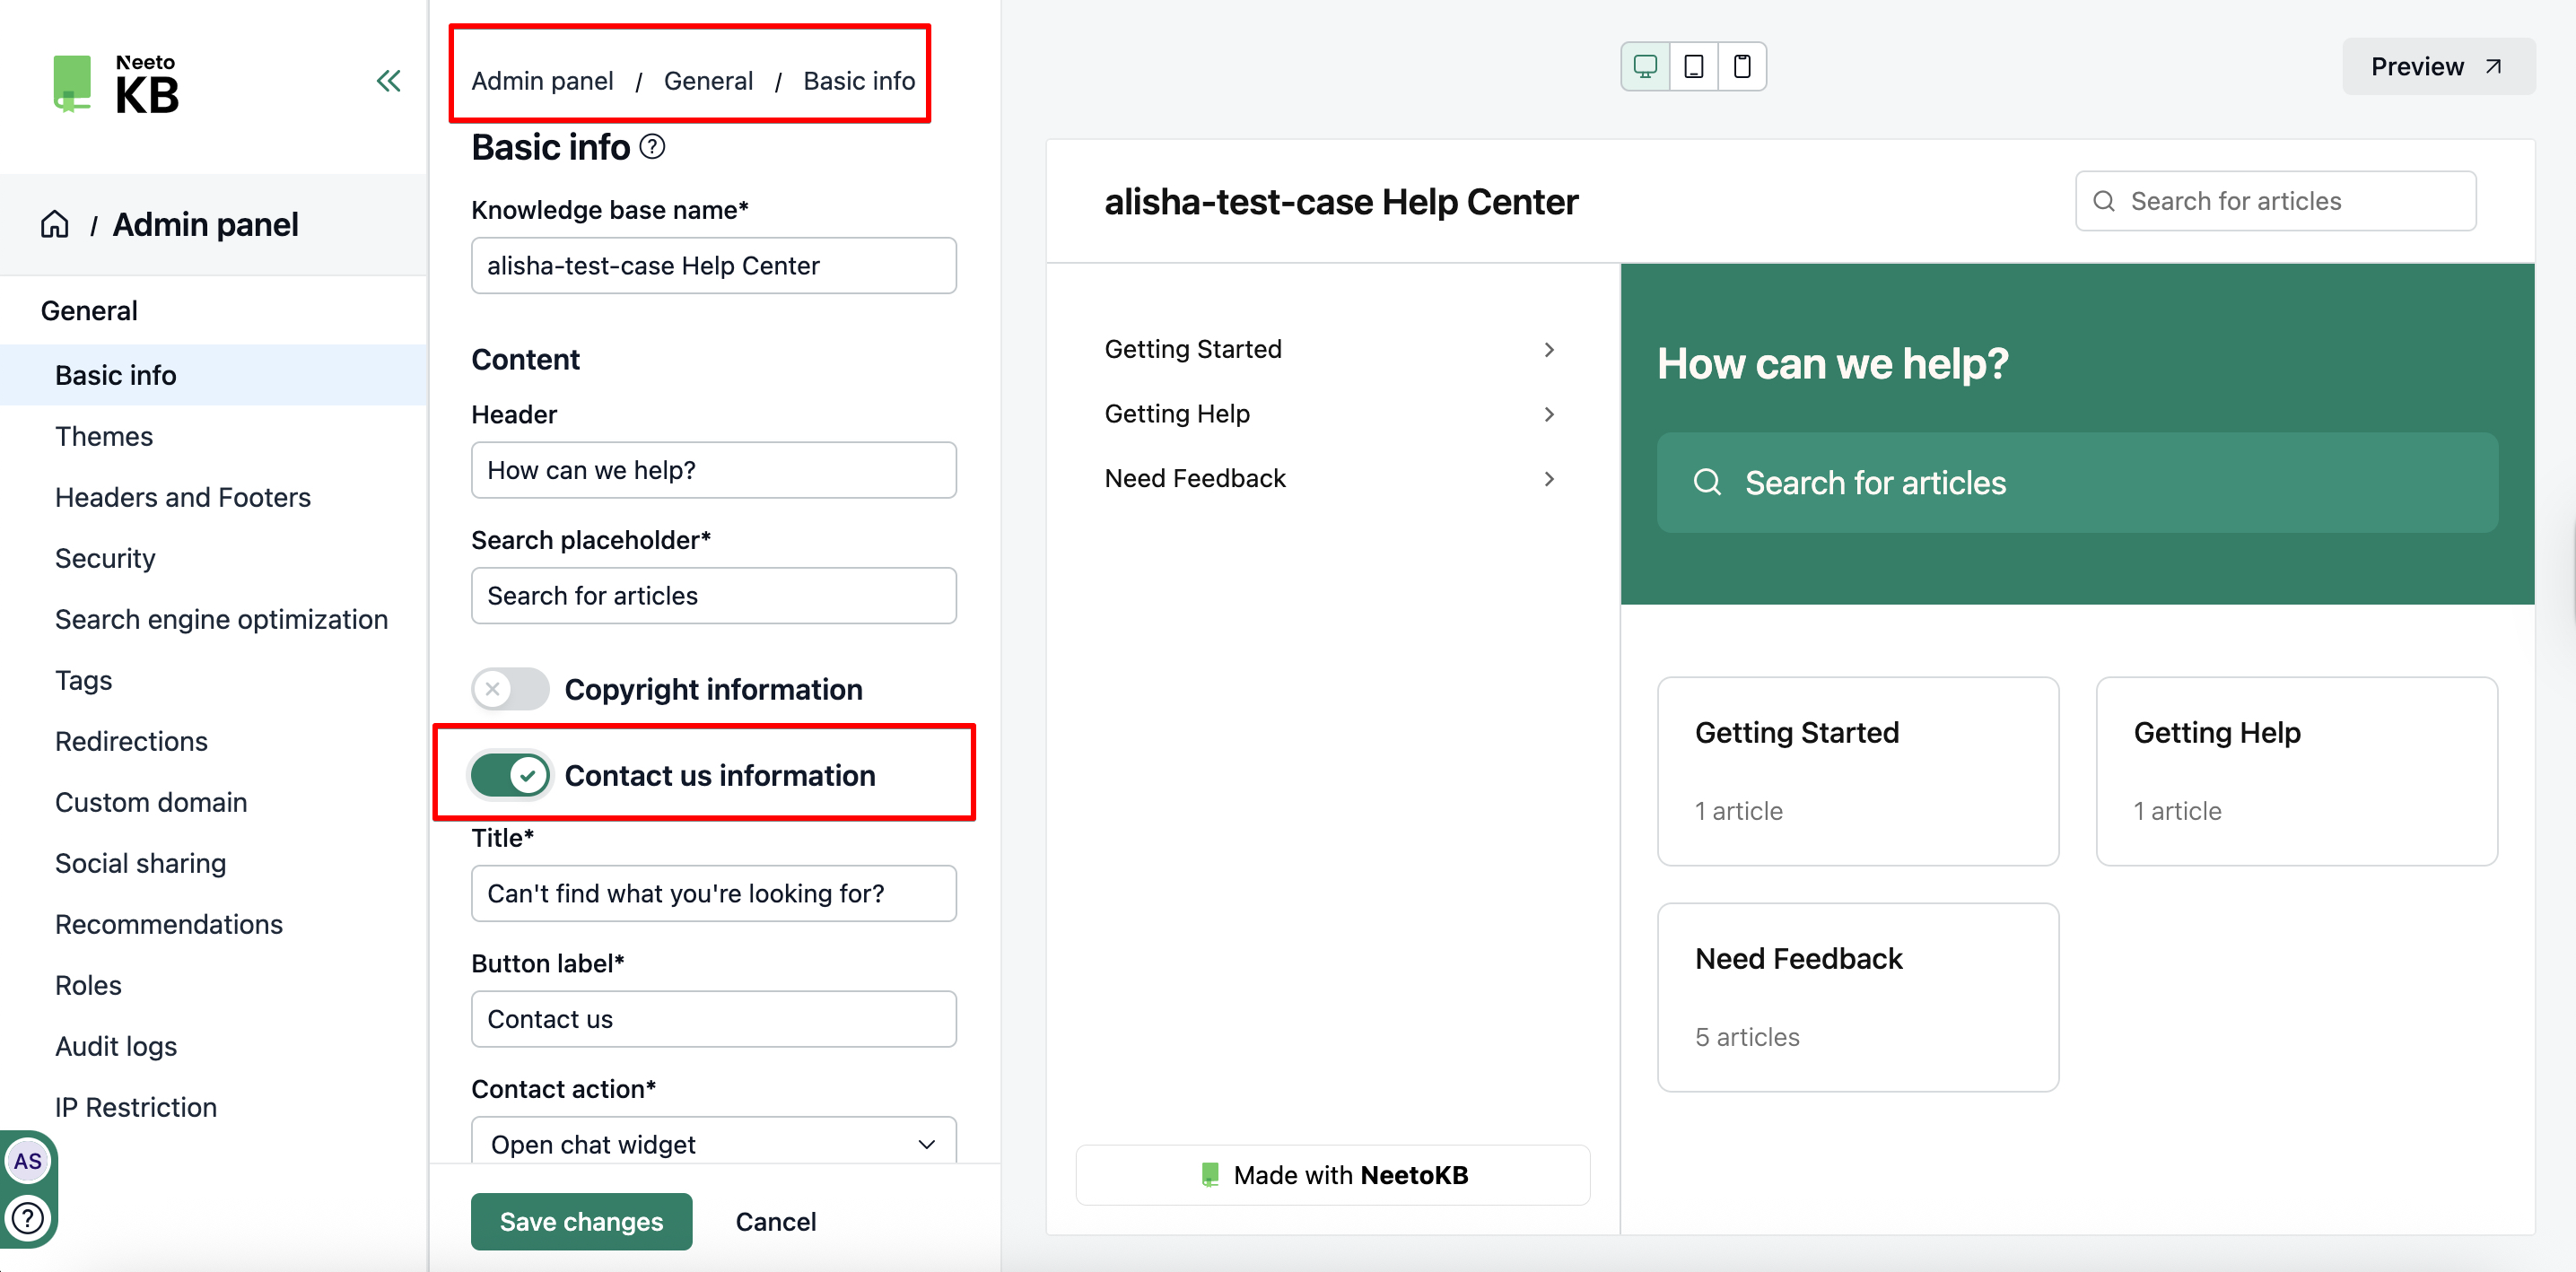Open the help question-mark icon at bottom-left
2576x1272 pixels.
coord(27,1218)
